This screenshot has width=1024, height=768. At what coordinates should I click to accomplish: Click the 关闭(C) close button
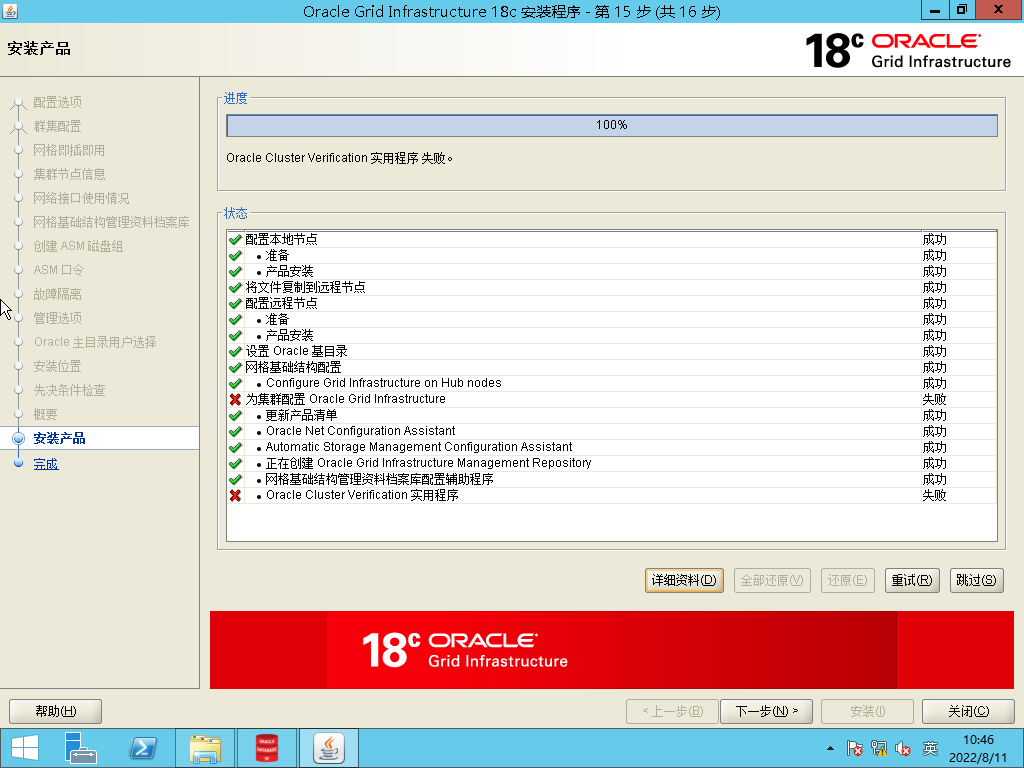point(968,711)
